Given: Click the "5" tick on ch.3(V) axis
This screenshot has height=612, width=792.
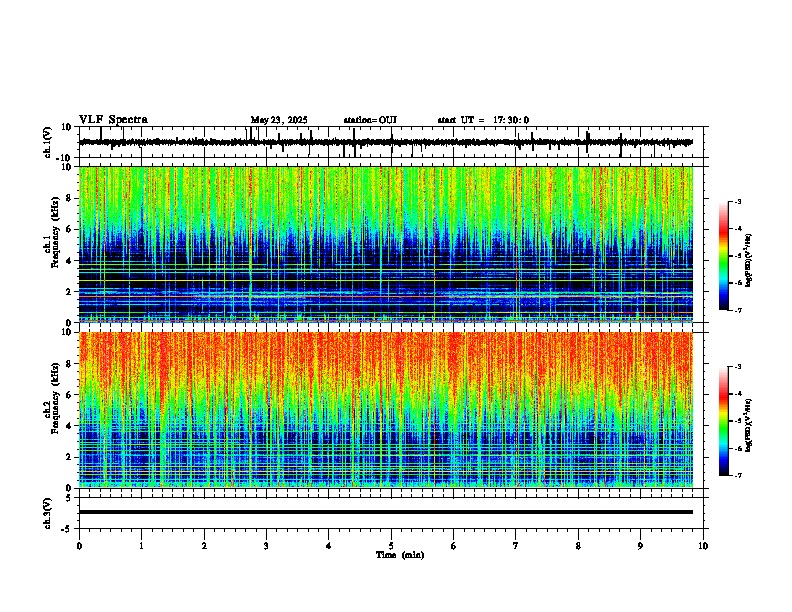Looking at the screenshot, I should tap(70, 498).
